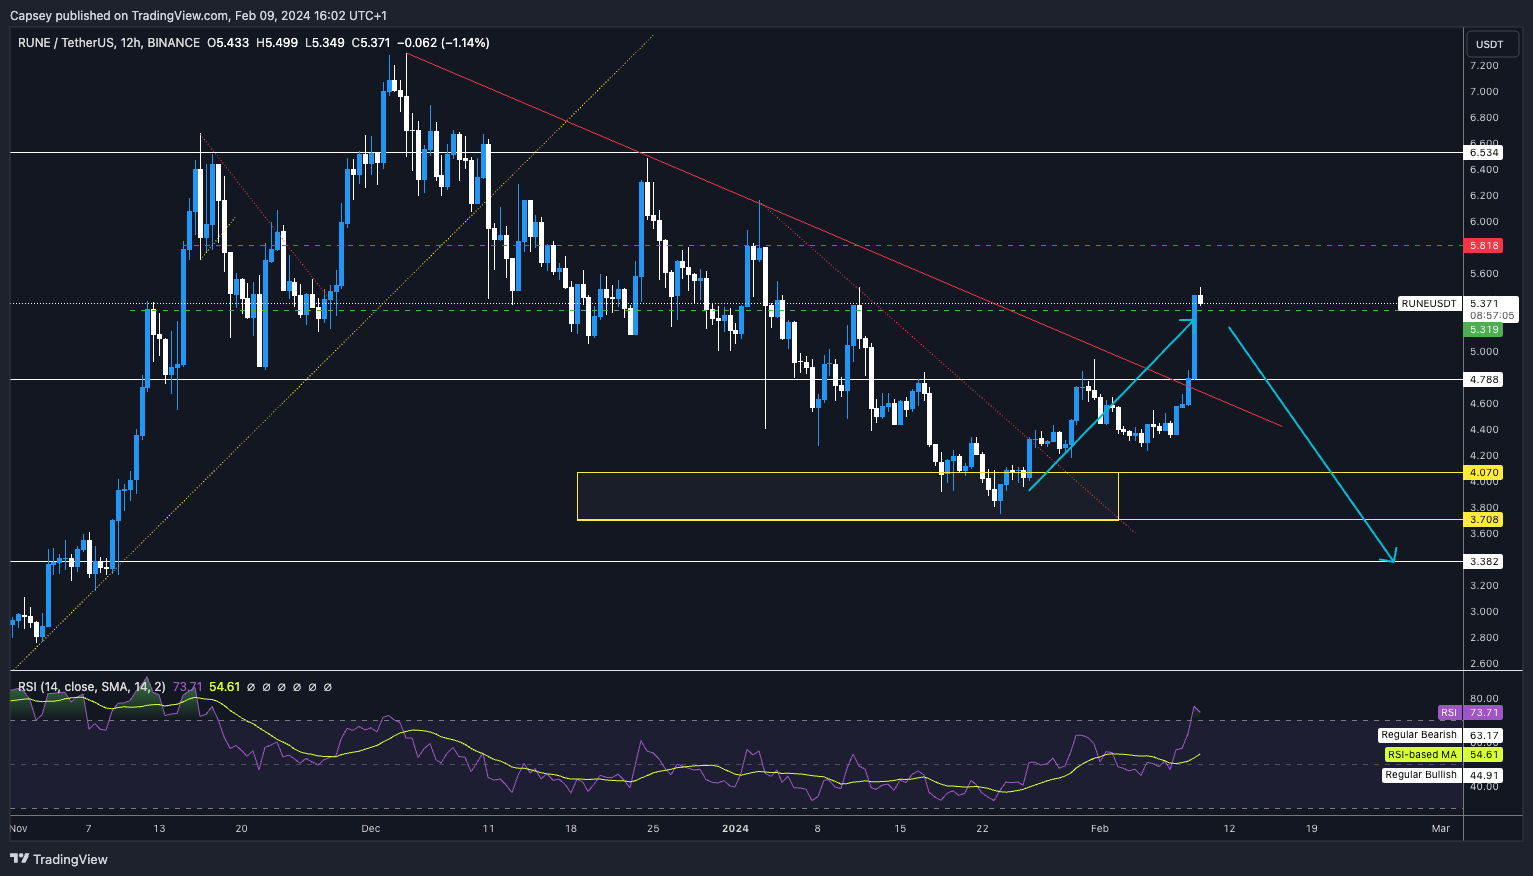
Task: Click RSI MA value 54.61 in indicator legend
Action: tap(225, 687)
